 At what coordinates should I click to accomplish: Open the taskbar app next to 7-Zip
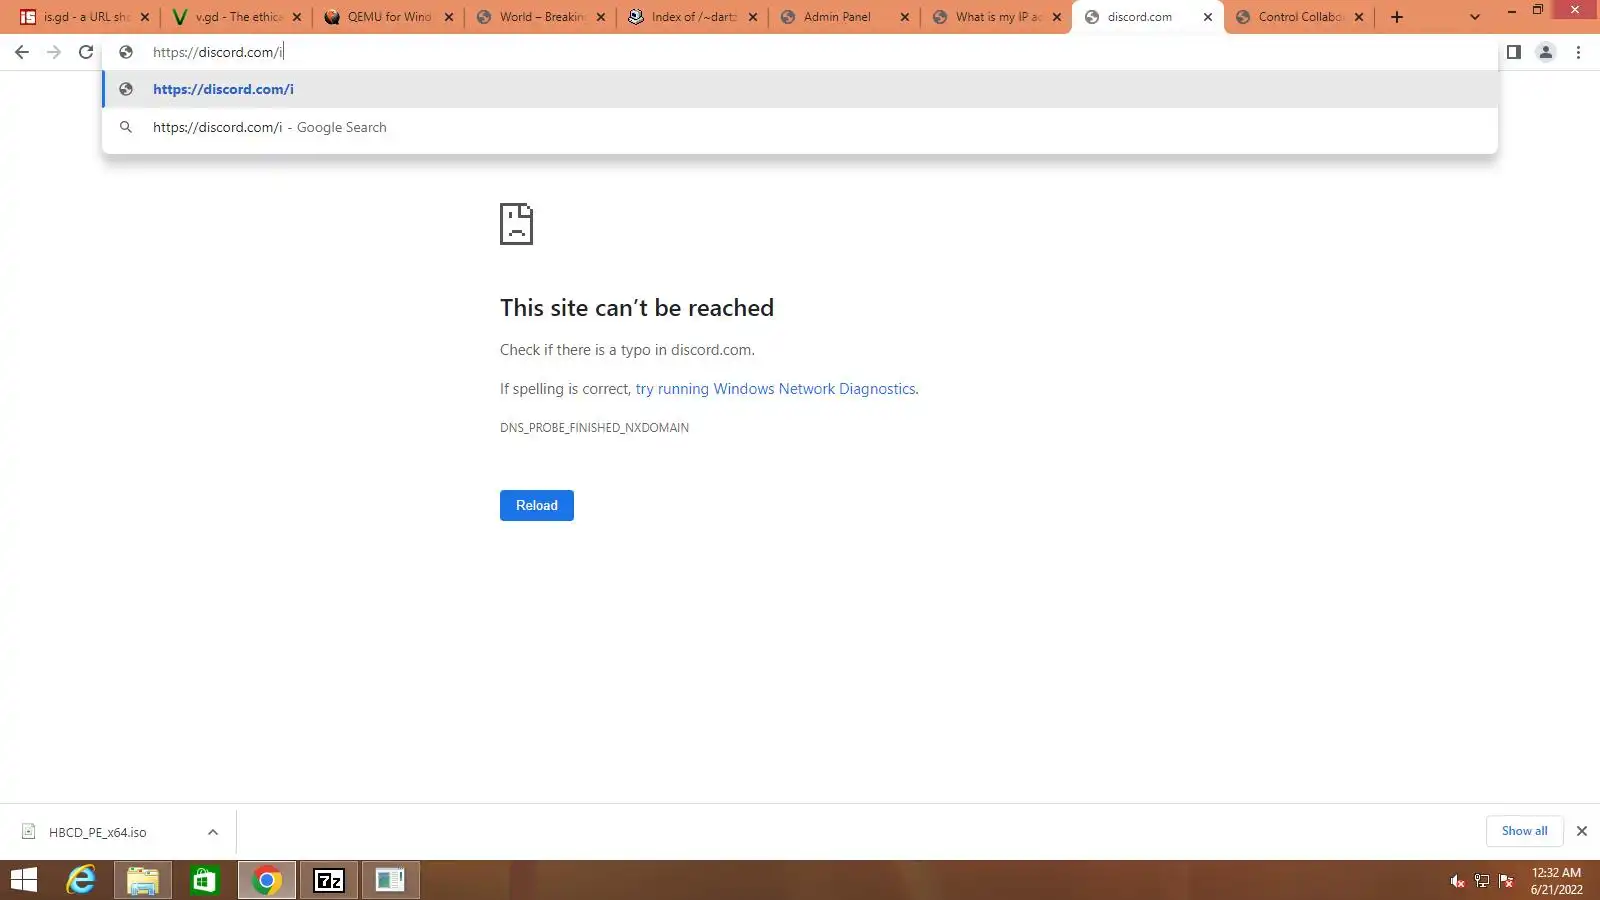point(391,880)
